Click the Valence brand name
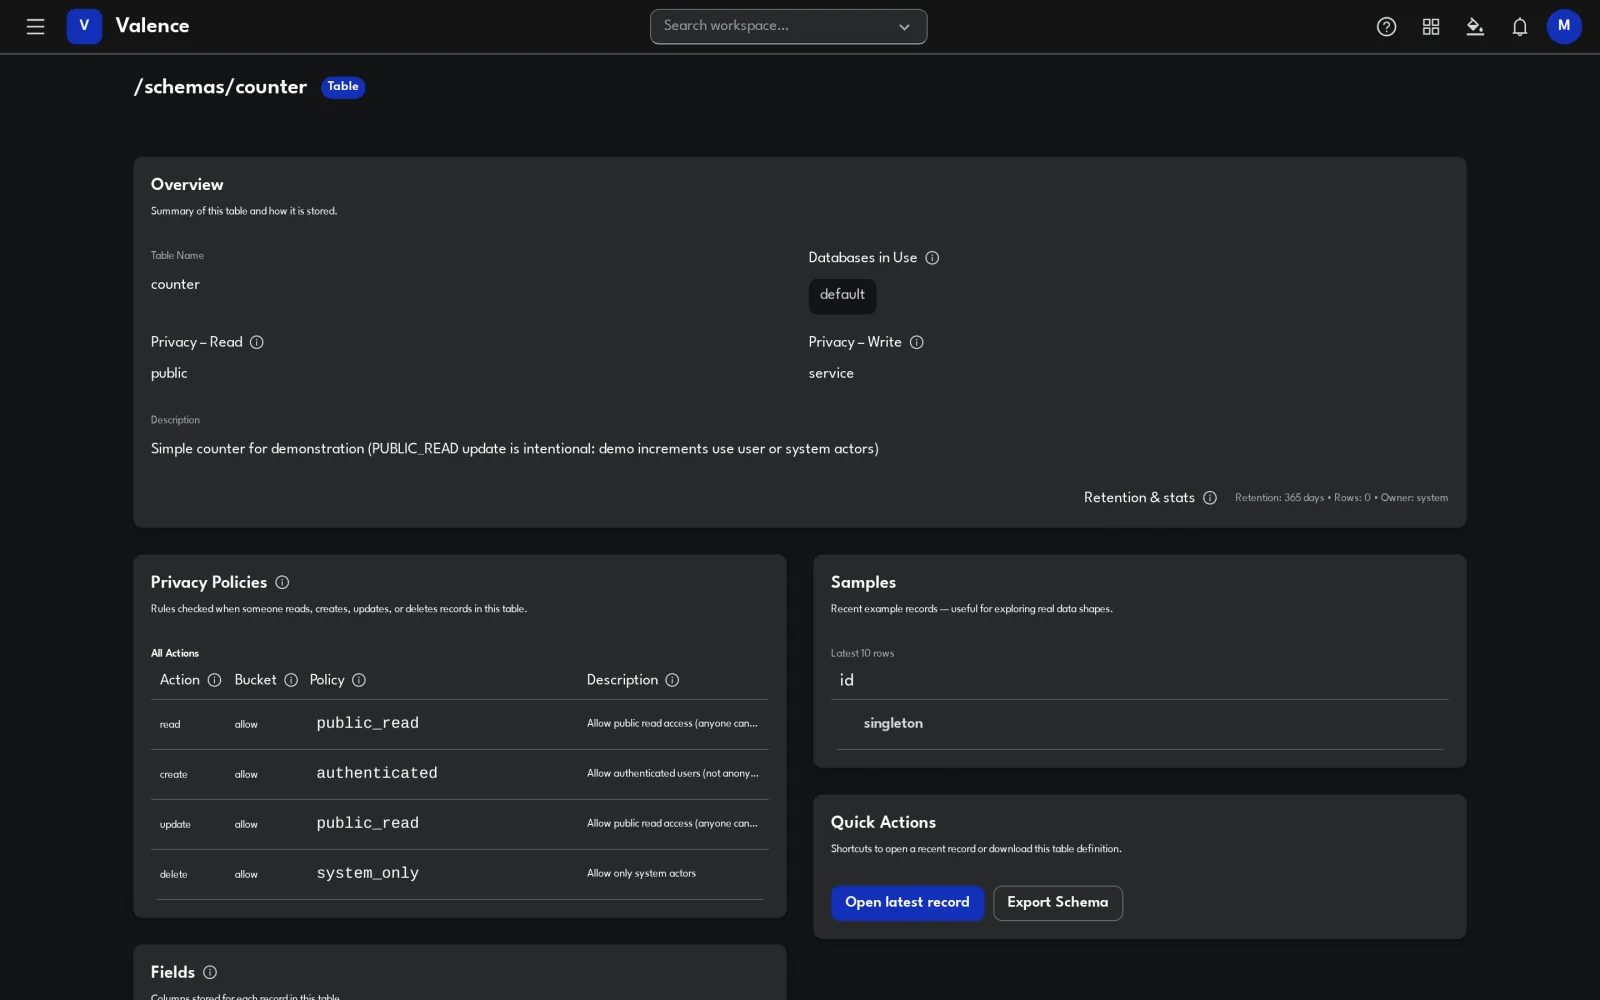 152,26
